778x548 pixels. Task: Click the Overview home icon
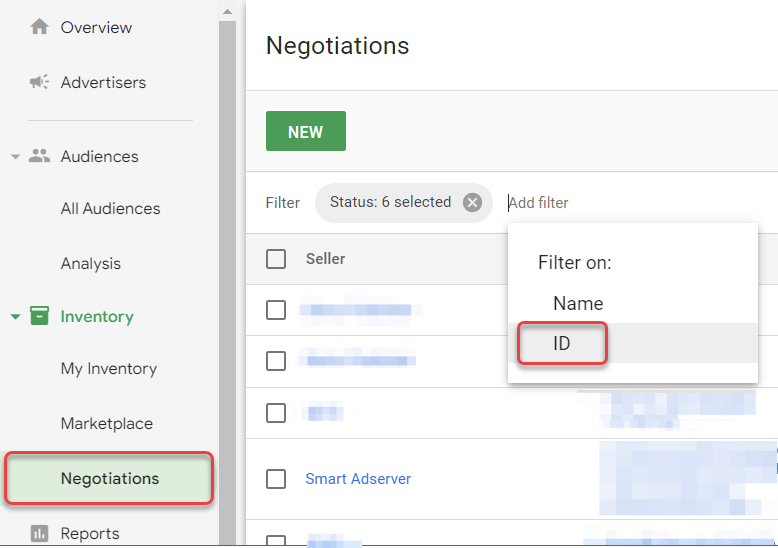(x=40, y=27)
